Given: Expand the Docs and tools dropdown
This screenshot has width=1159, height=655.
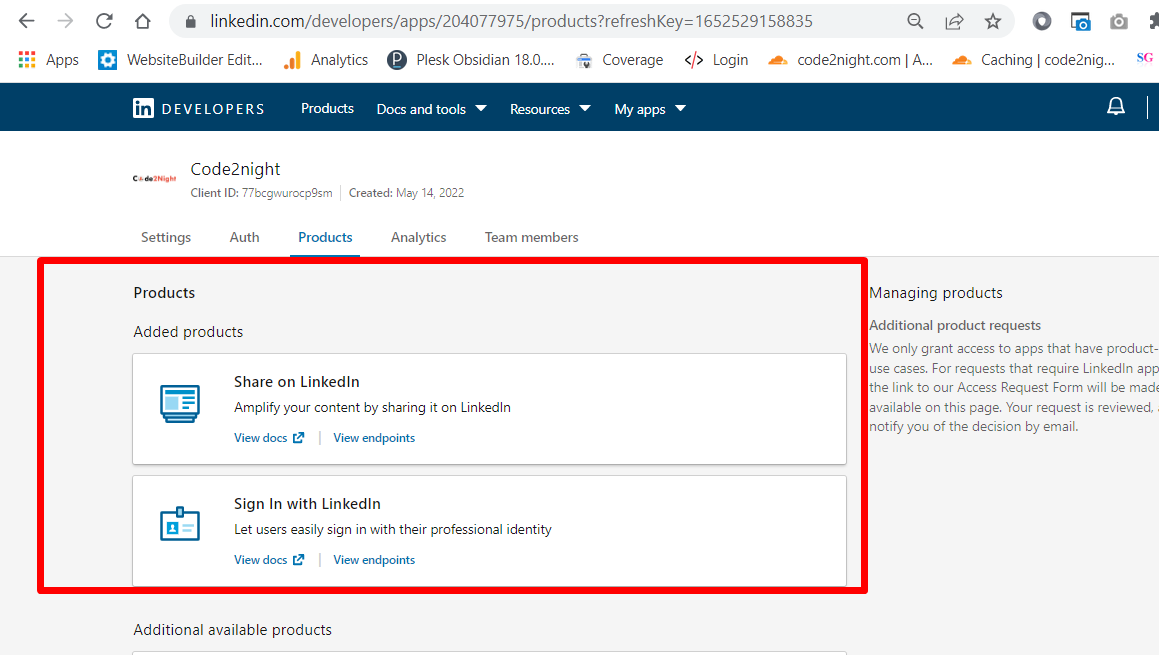Looking at the screenshot, I should tap(432, 109).
